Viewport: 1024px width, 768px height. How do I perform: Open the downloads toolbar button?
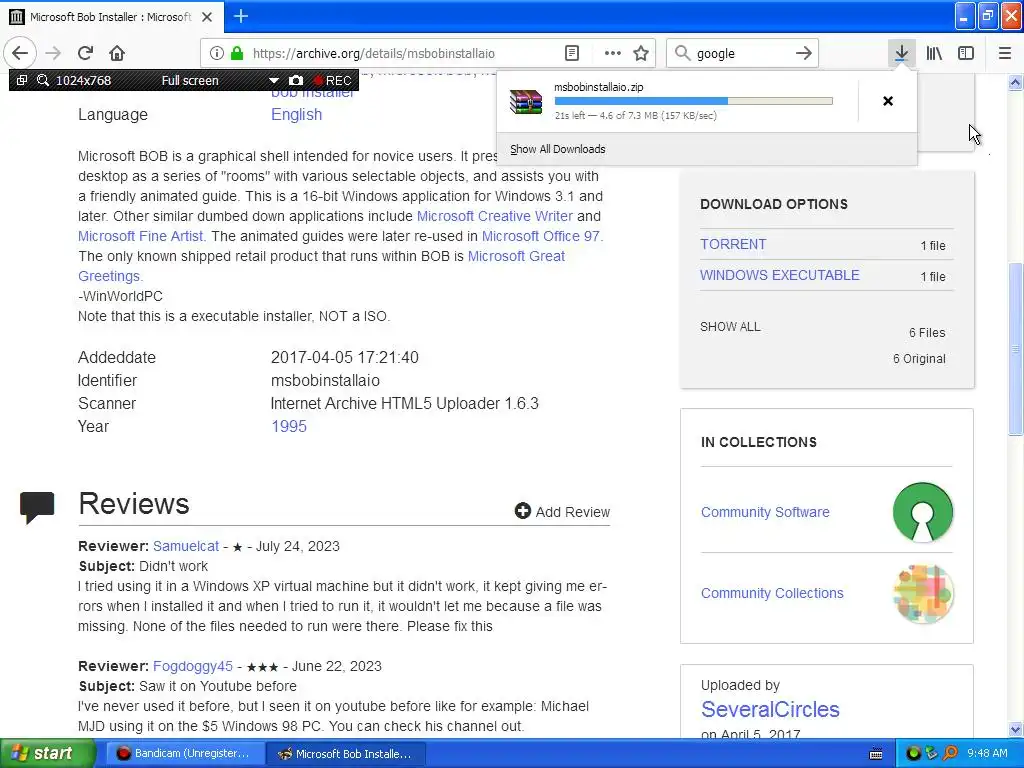[x=901, y=53]
